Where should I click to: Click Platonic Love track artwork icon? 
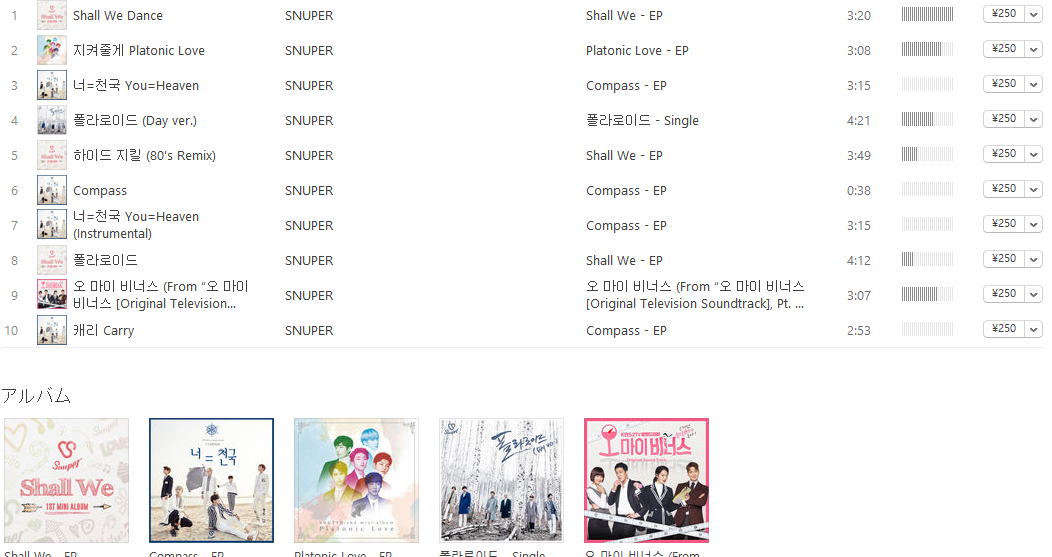(52, 50)
